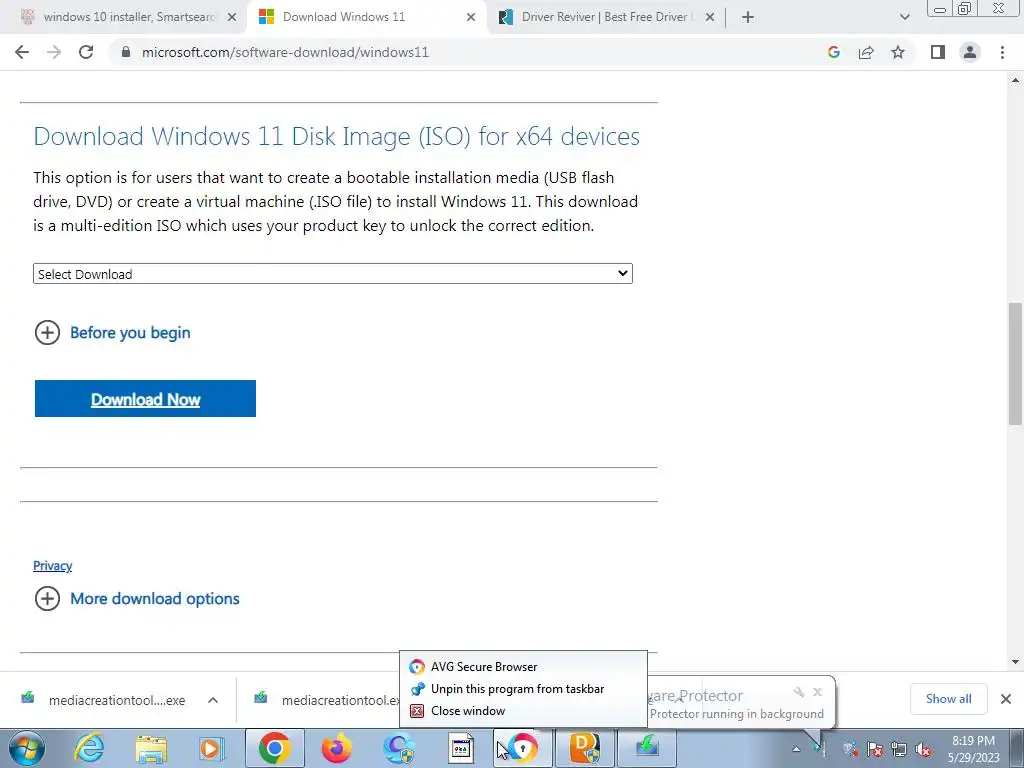This screenshot has height=768, width=1024.
Task: Open Windows Explorer from taskbar
Action: coord(151,748)
